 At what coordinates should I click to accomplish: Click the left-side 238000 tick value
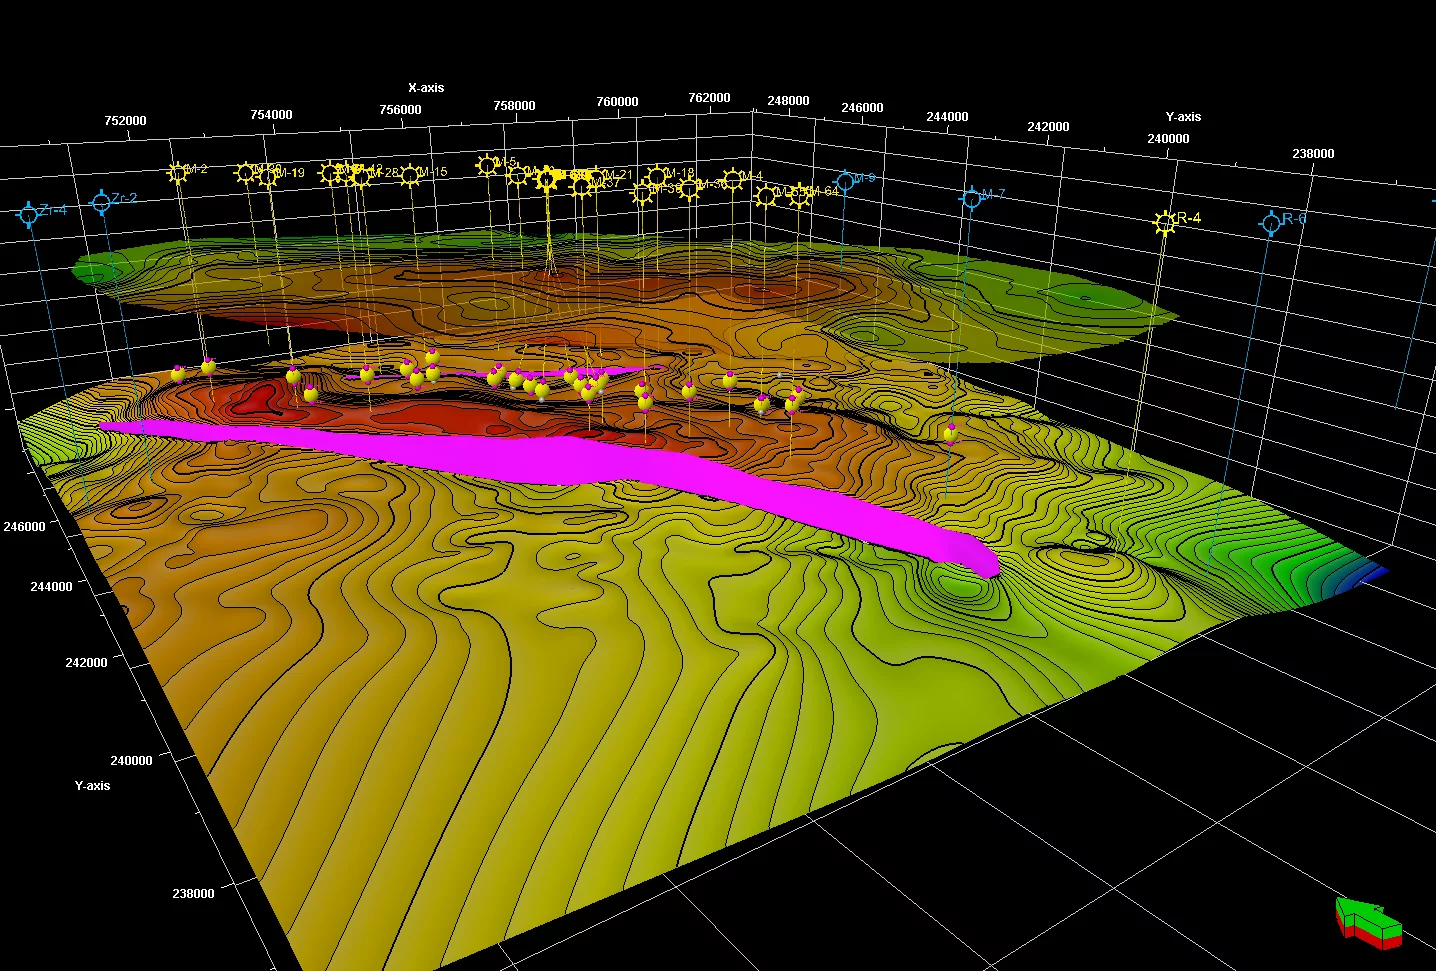coord(193,894)
